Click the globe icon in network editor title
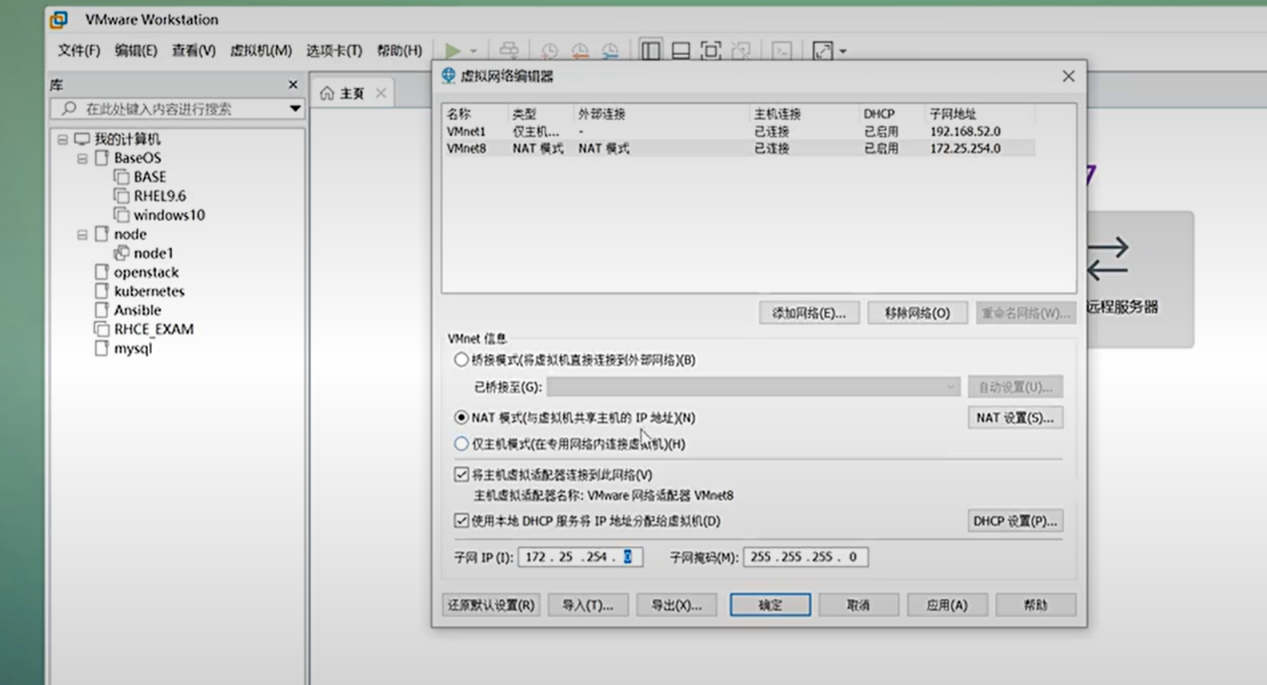Image resolution: width=1267 pixels, height=685 pixels. 449,76
